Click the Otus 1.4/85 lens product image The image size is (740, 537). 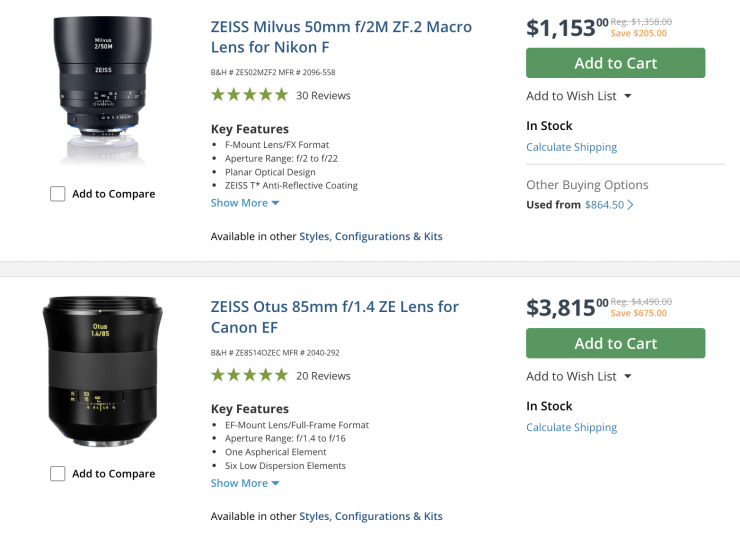click(x=102, y=370)
